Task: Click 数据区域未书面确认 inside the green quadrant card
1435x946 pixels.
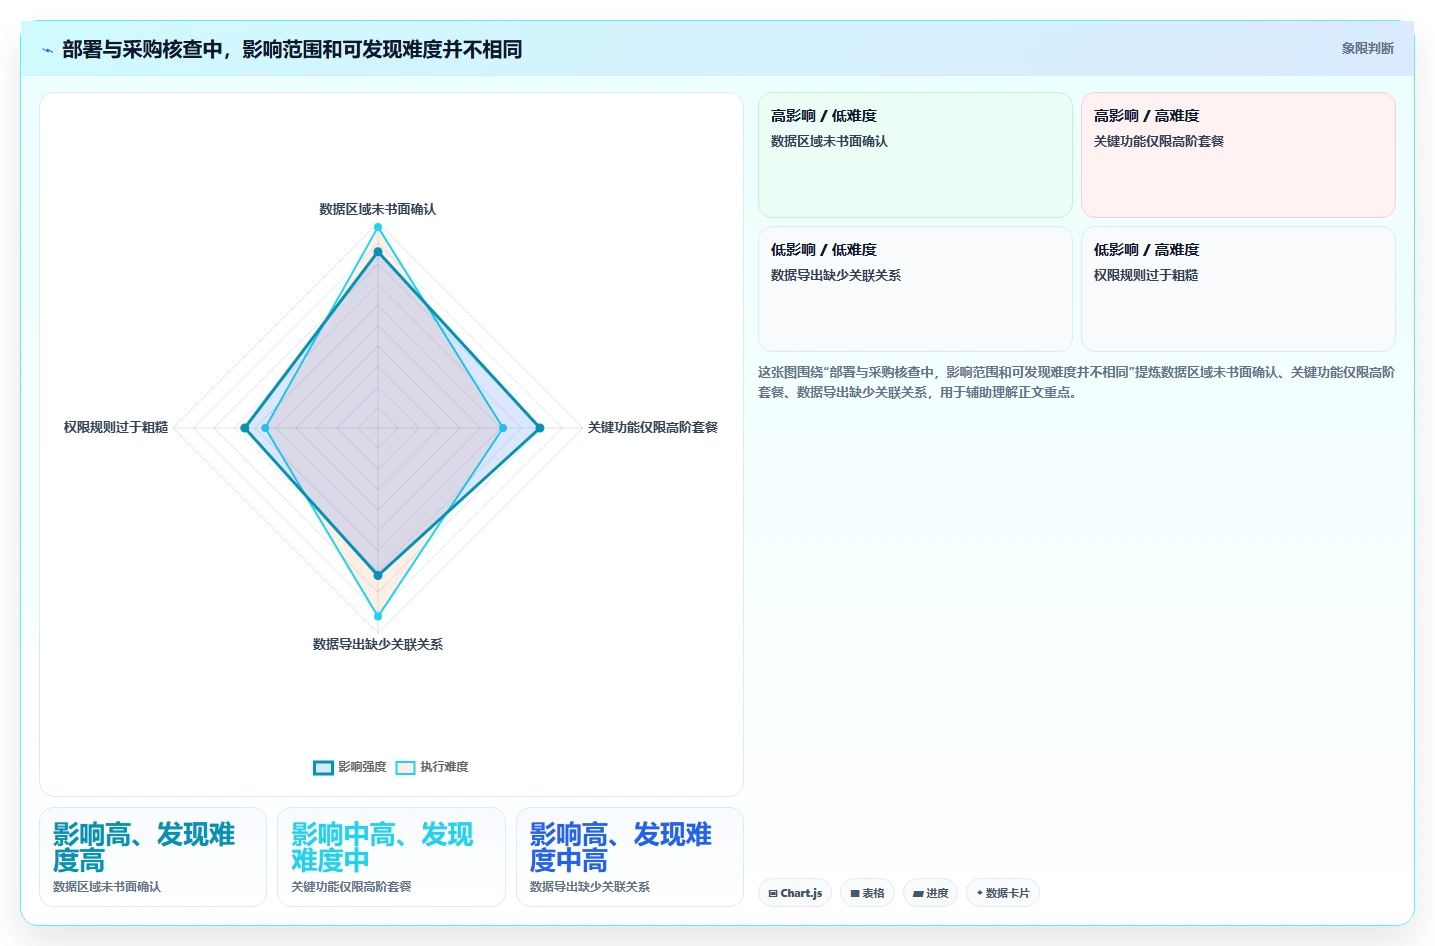Action: click(x=829, y=141)
